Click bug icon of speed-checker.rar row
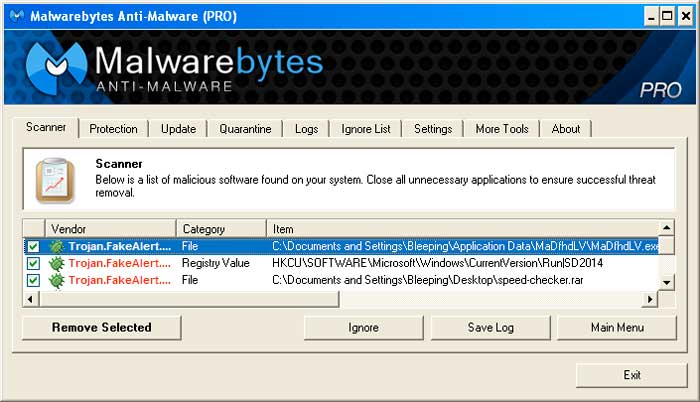Screen dimensions: 700x402 coord(56,280)
